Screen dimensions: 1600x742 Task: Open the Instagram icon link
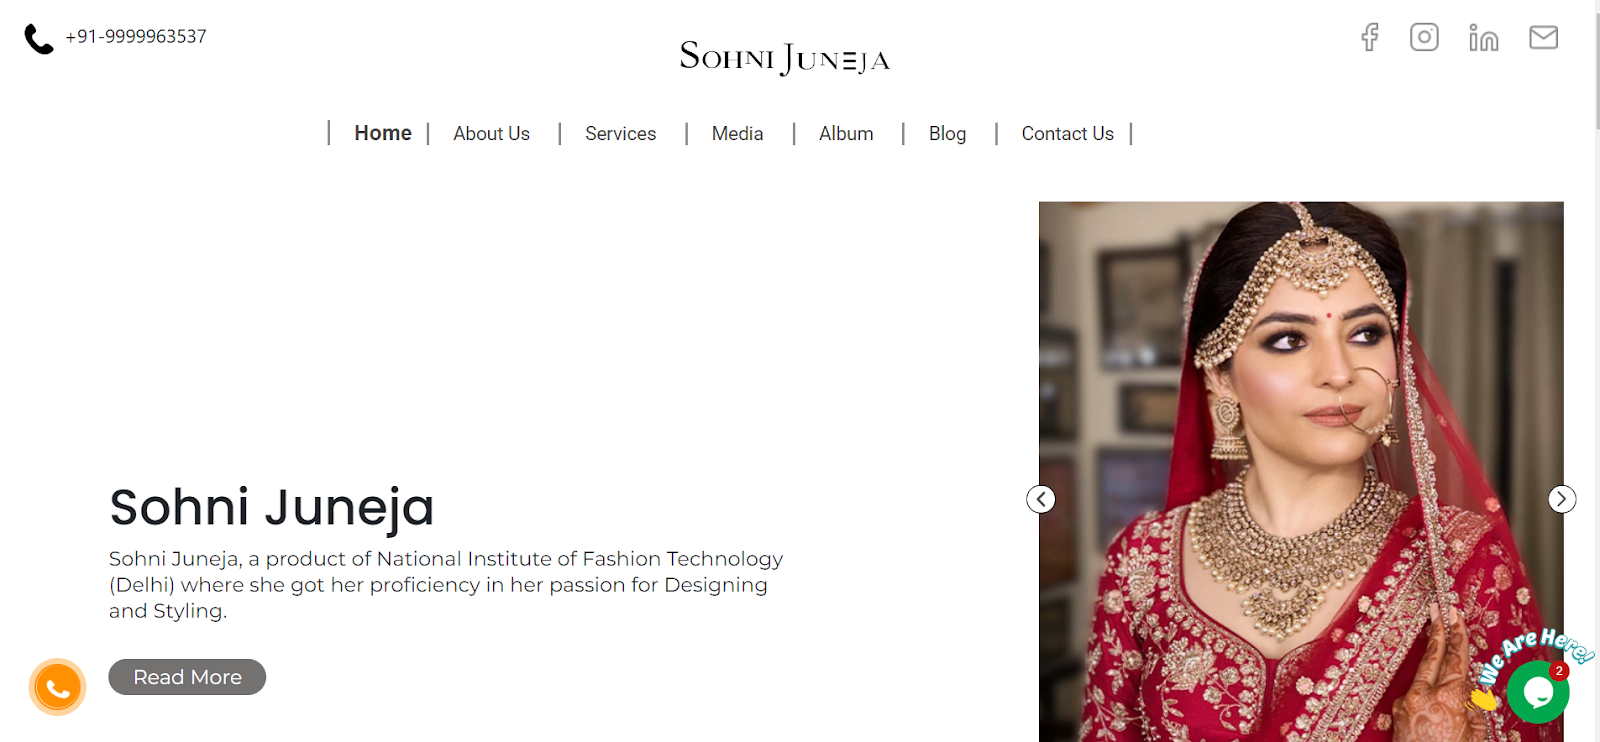click(1424, 37)
